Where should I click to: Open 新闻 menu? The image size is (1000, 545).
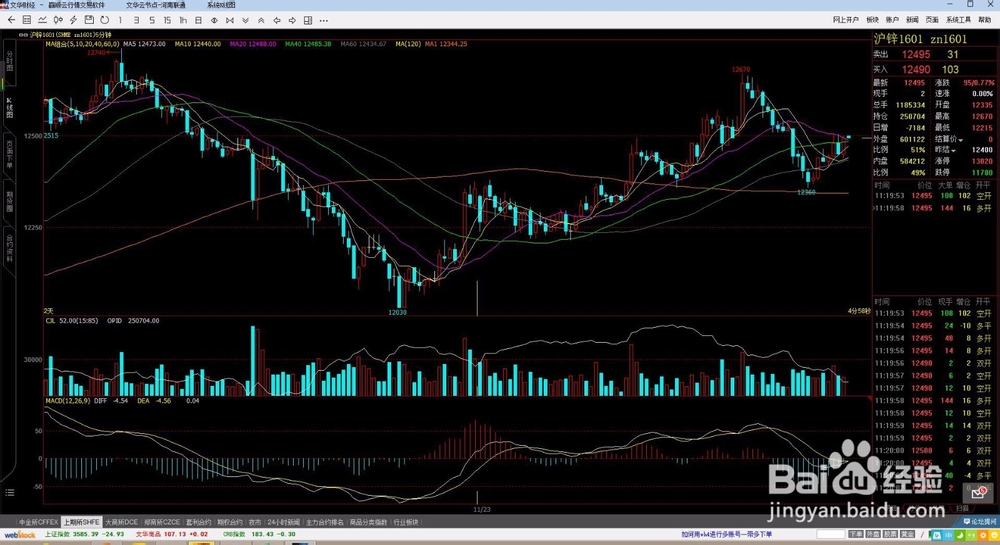coord(913,20)
